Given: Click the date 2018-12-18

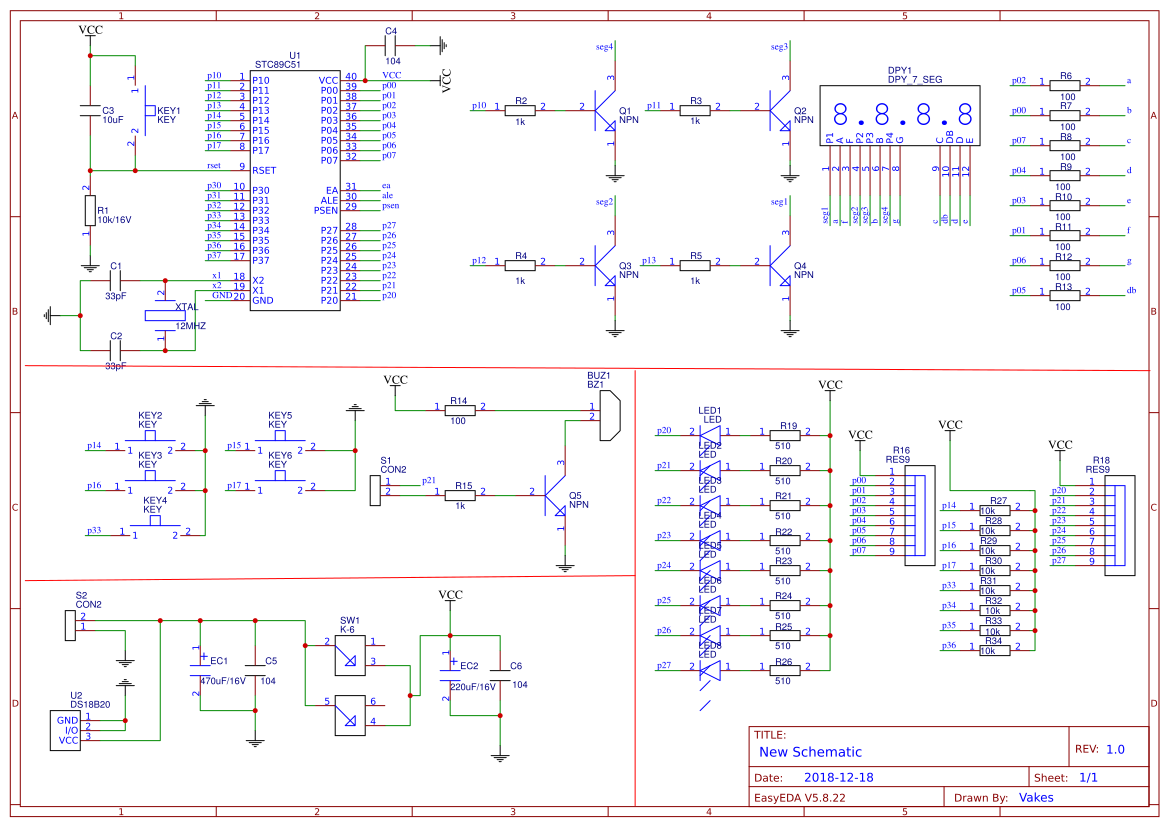Looking at the screenshot, I should coord(839,778).
